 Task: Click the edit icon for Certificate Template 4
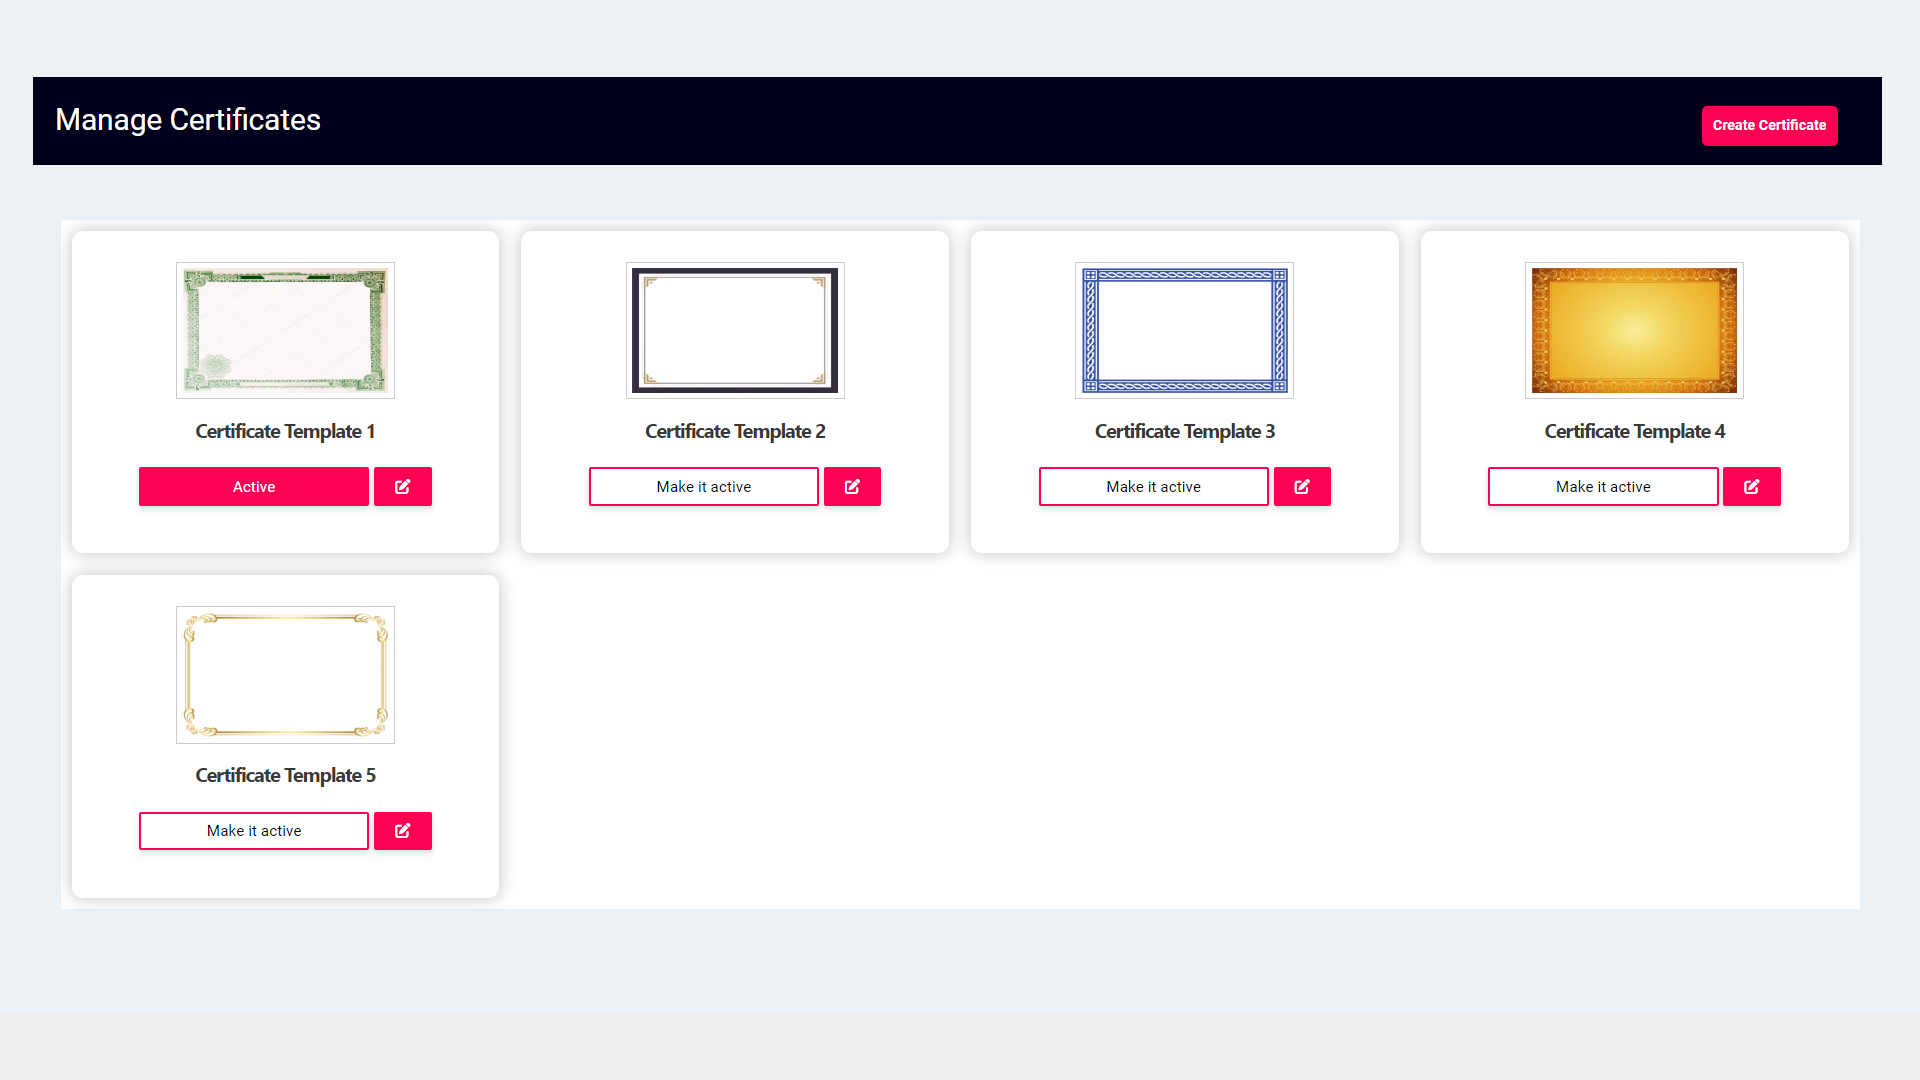[1753, 487]
